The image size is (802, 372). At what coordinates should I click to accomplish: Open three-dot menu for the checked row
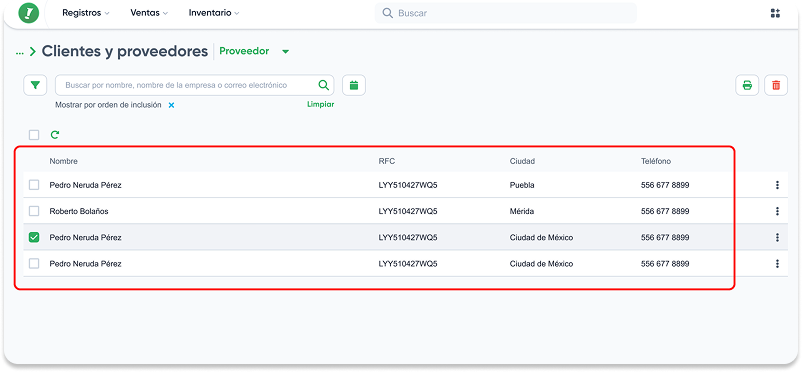tap(777, 237)
